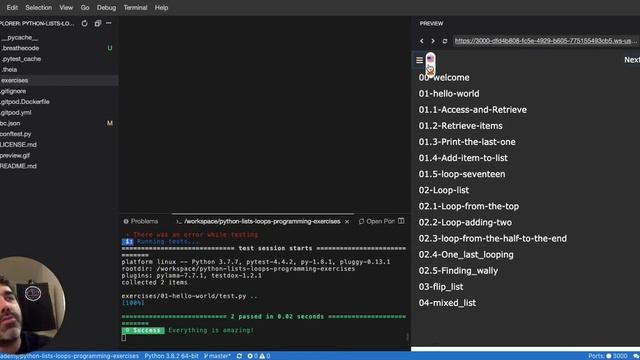This screenshot has height=360, width=640.
Task: Synchronize changes icon in status bar
Action: [x=239, y=356]
